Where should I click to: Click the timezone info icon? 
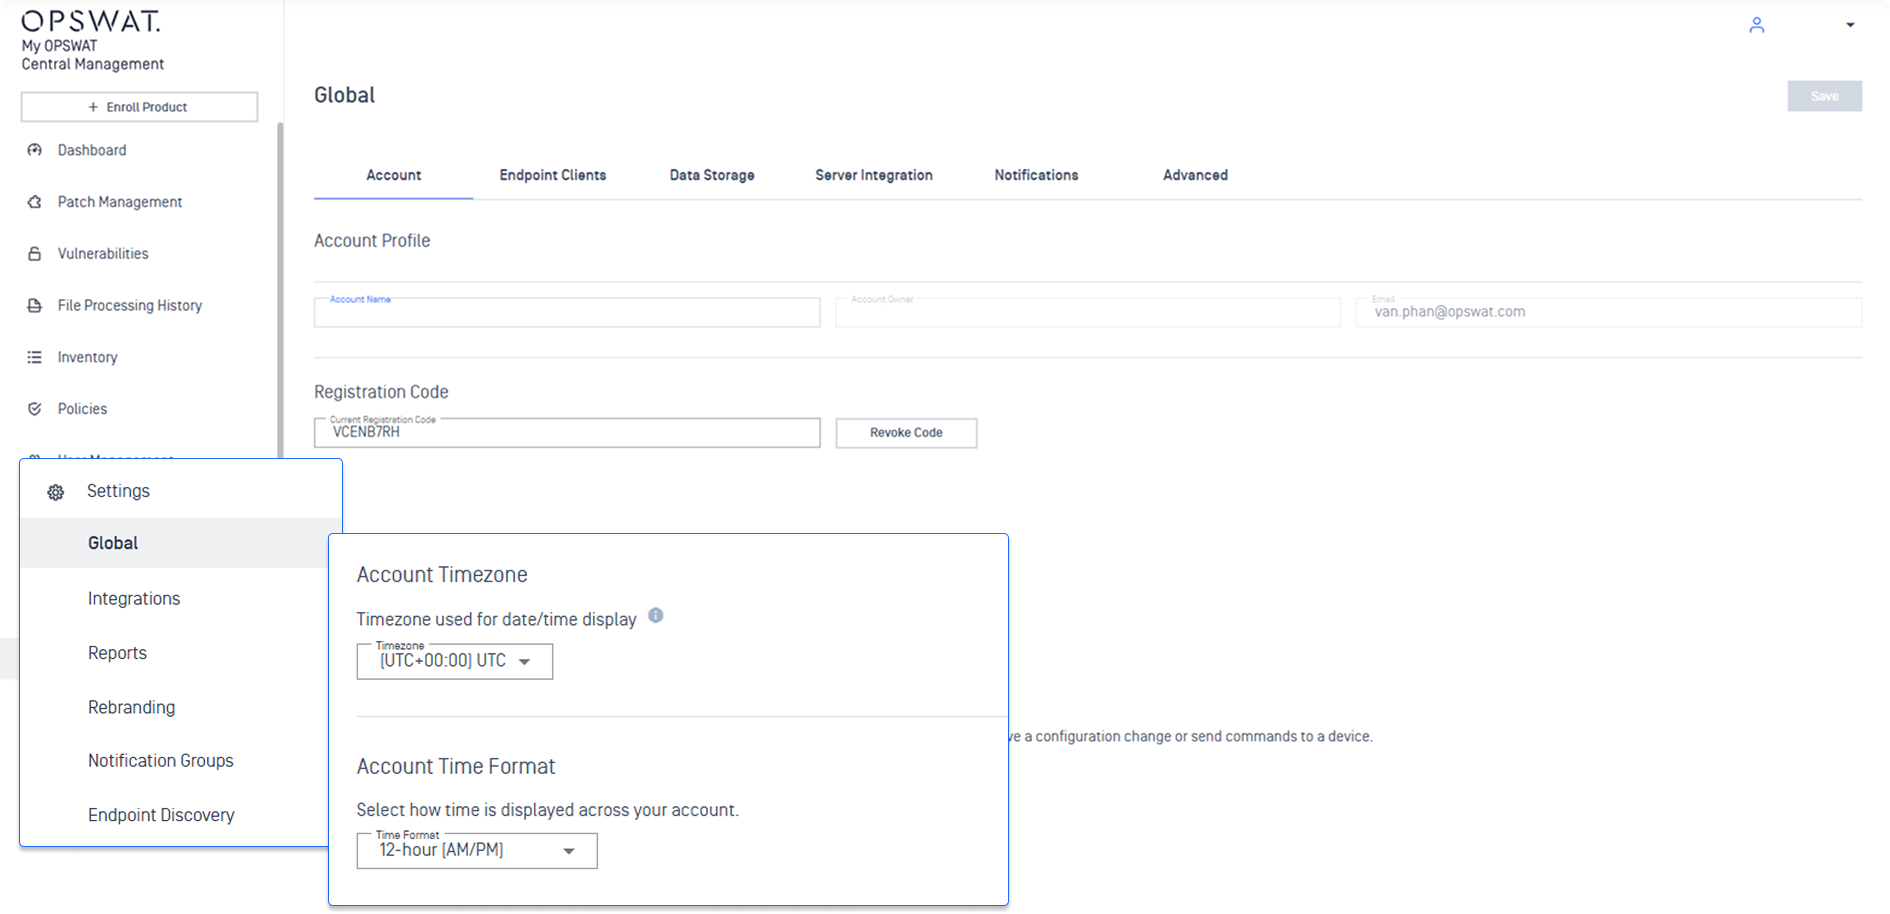point(656,616)
